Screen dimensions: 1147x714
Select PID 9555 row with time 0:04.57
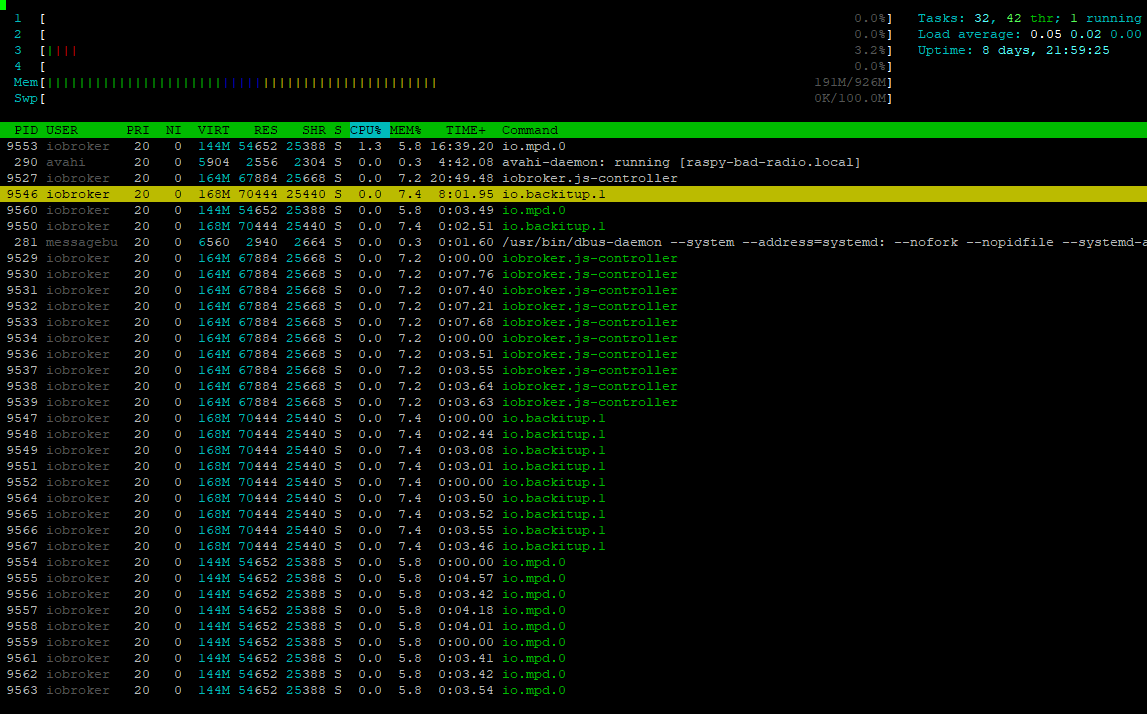point(574,579)
